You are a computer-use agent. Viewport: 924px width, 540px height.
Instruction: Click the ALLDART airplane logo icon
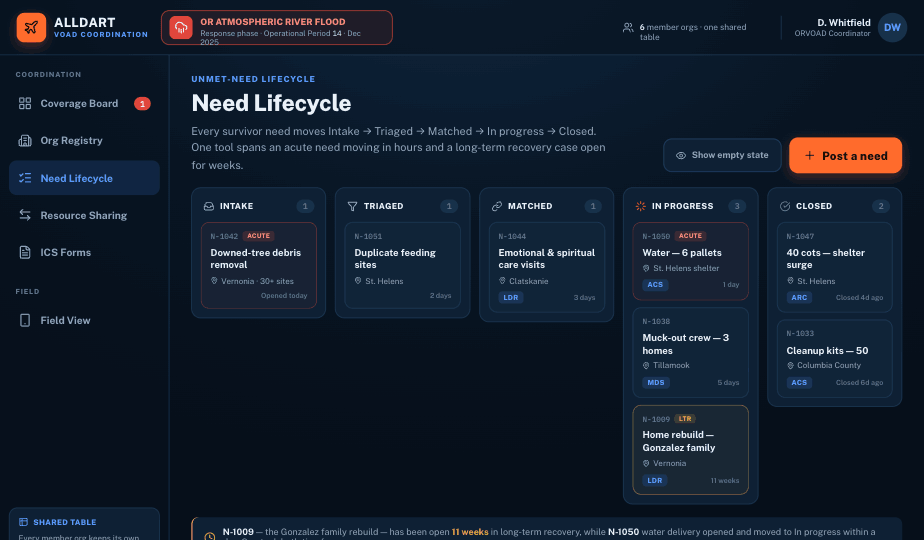click(x=31, y=27)
